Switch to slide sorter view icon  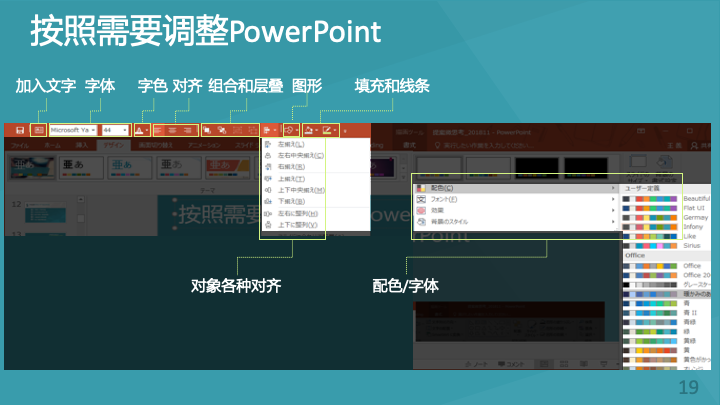point(564,364)
